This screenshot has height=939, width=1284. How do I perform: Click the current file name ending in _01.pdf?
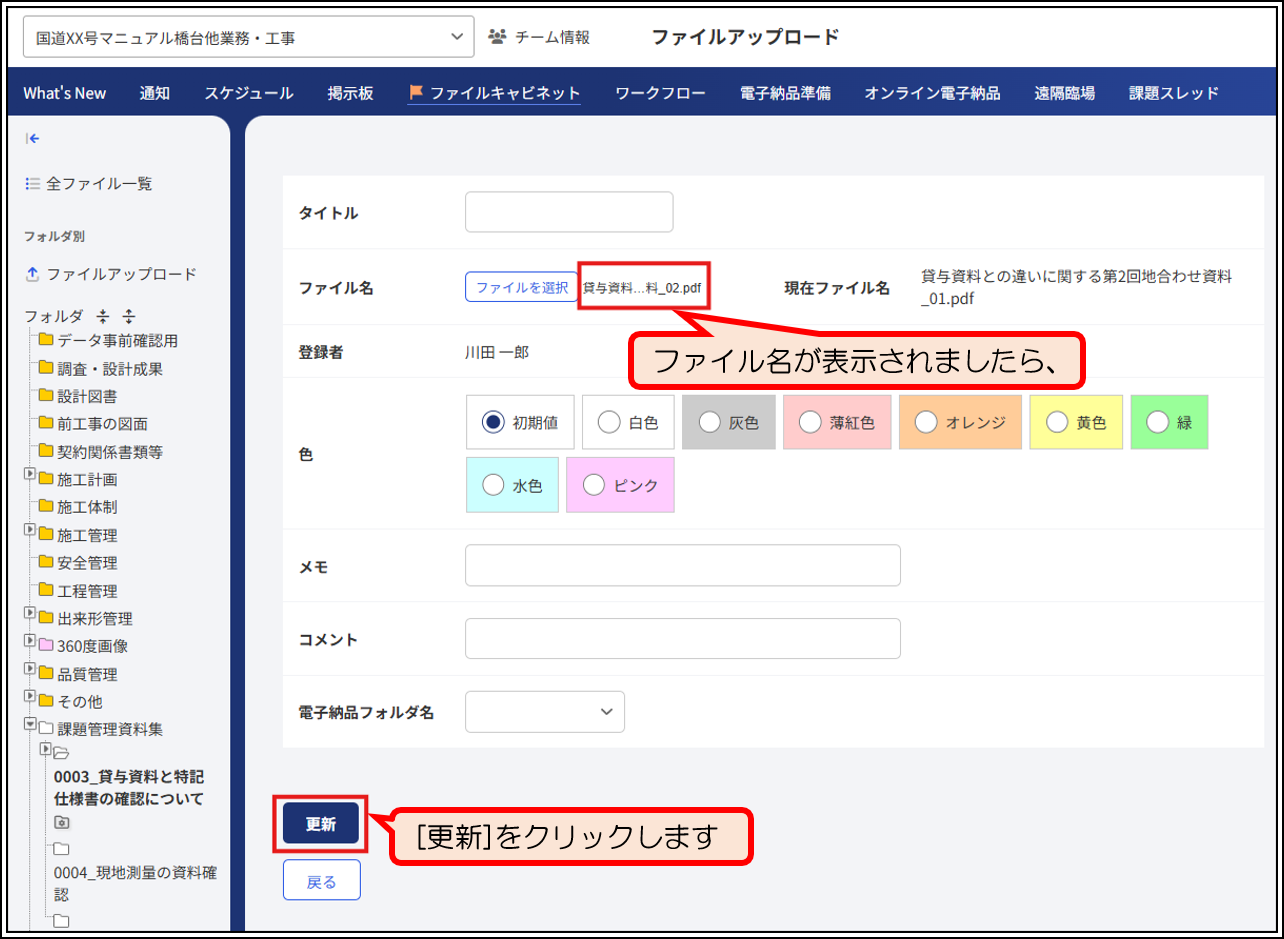[1076, 287]
